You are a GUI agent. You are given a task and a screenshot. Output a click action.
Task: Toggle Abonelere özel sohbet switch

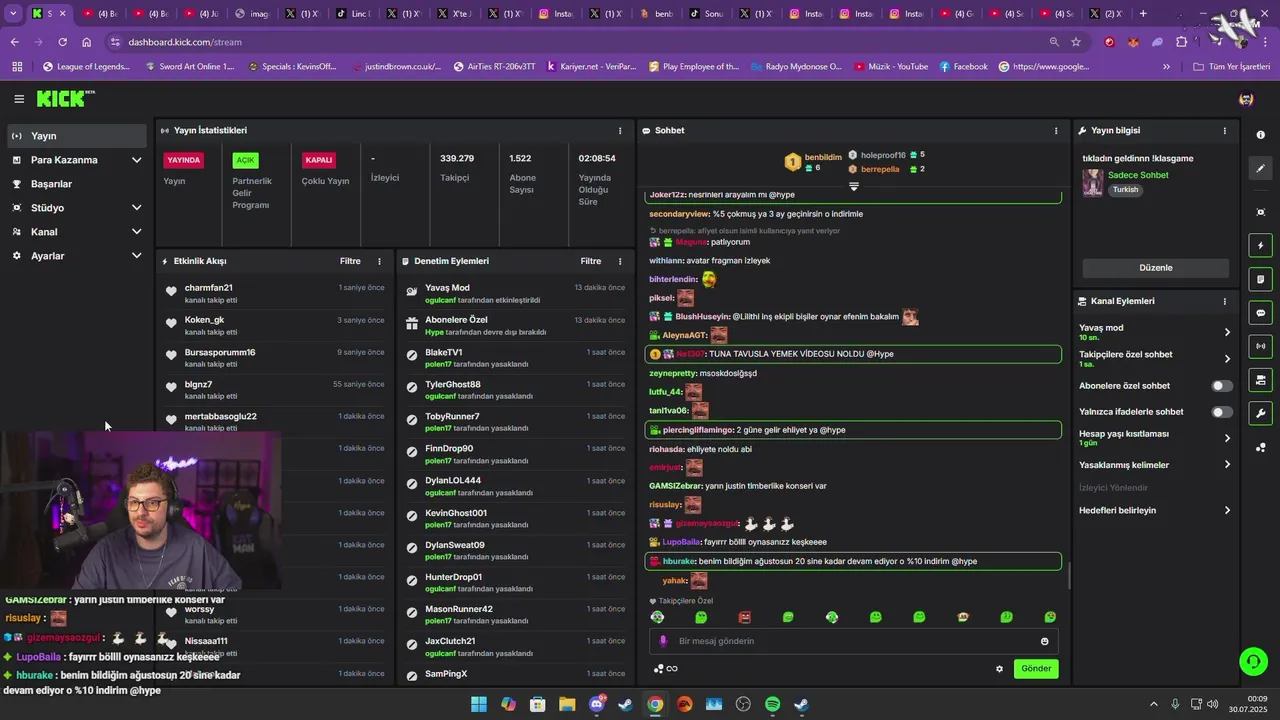(1222, 386)
